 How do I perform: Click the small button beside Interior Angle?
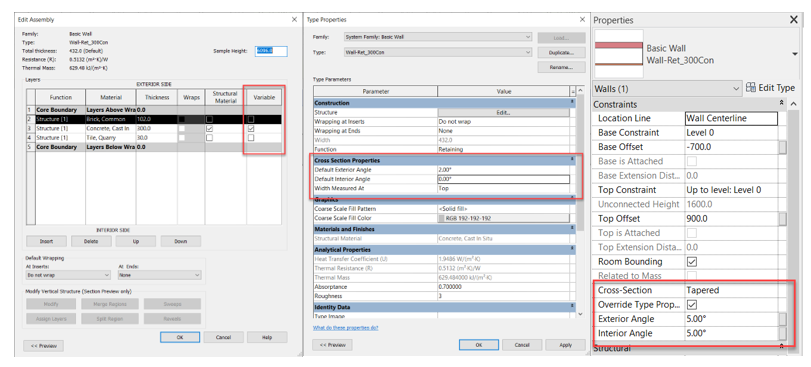tap(783, 333)
